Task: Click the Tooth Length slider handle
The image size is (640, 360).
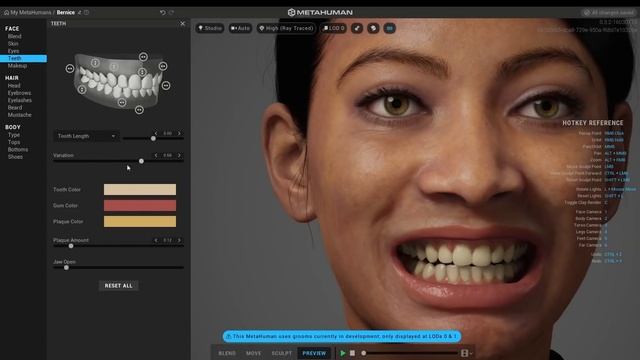Action: point(153,139)
